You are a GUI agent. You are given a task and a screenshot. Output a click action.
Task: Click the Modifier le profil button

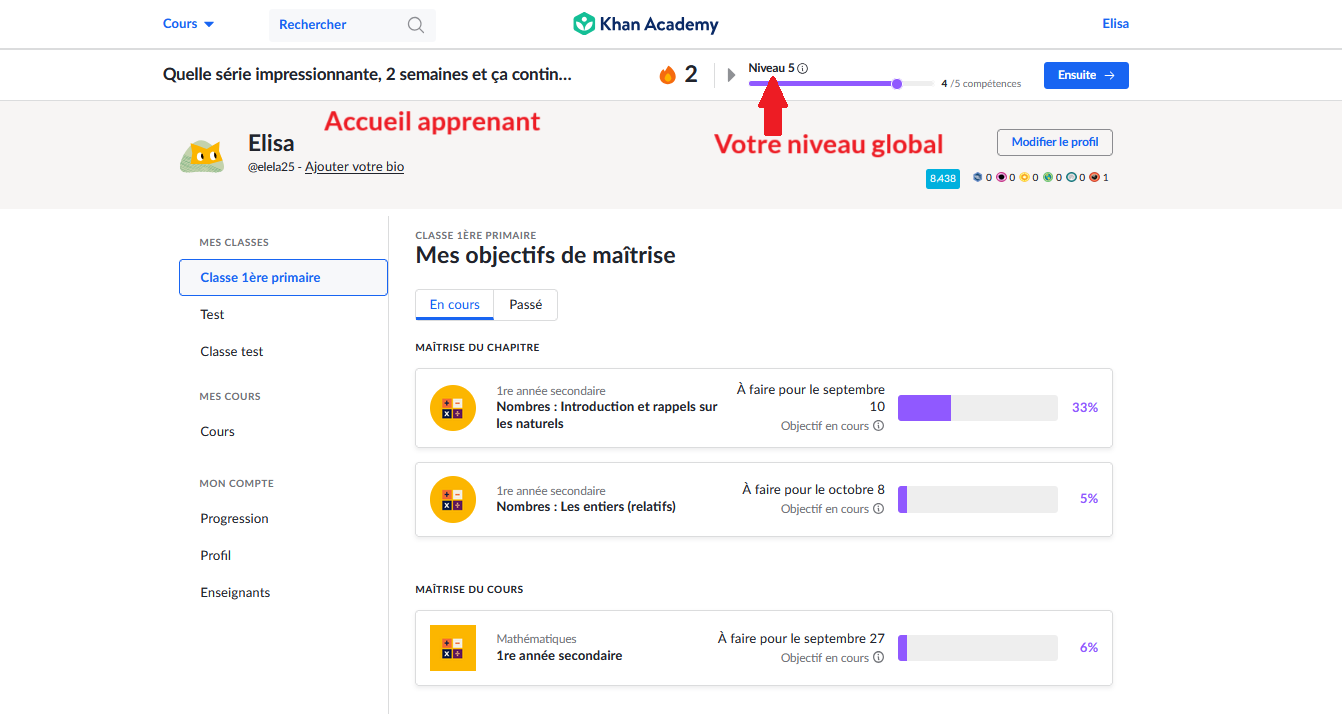[x=1055, y=142]
